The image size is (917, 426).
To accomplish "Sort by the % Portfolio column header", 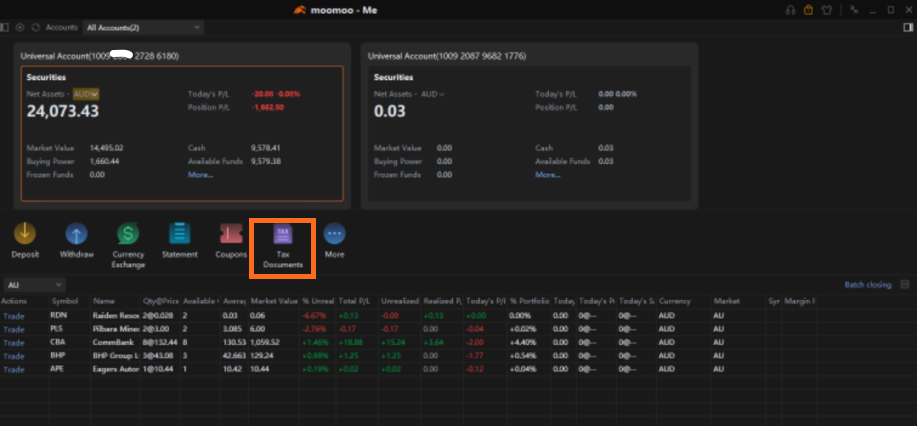I will coord(529,301).
